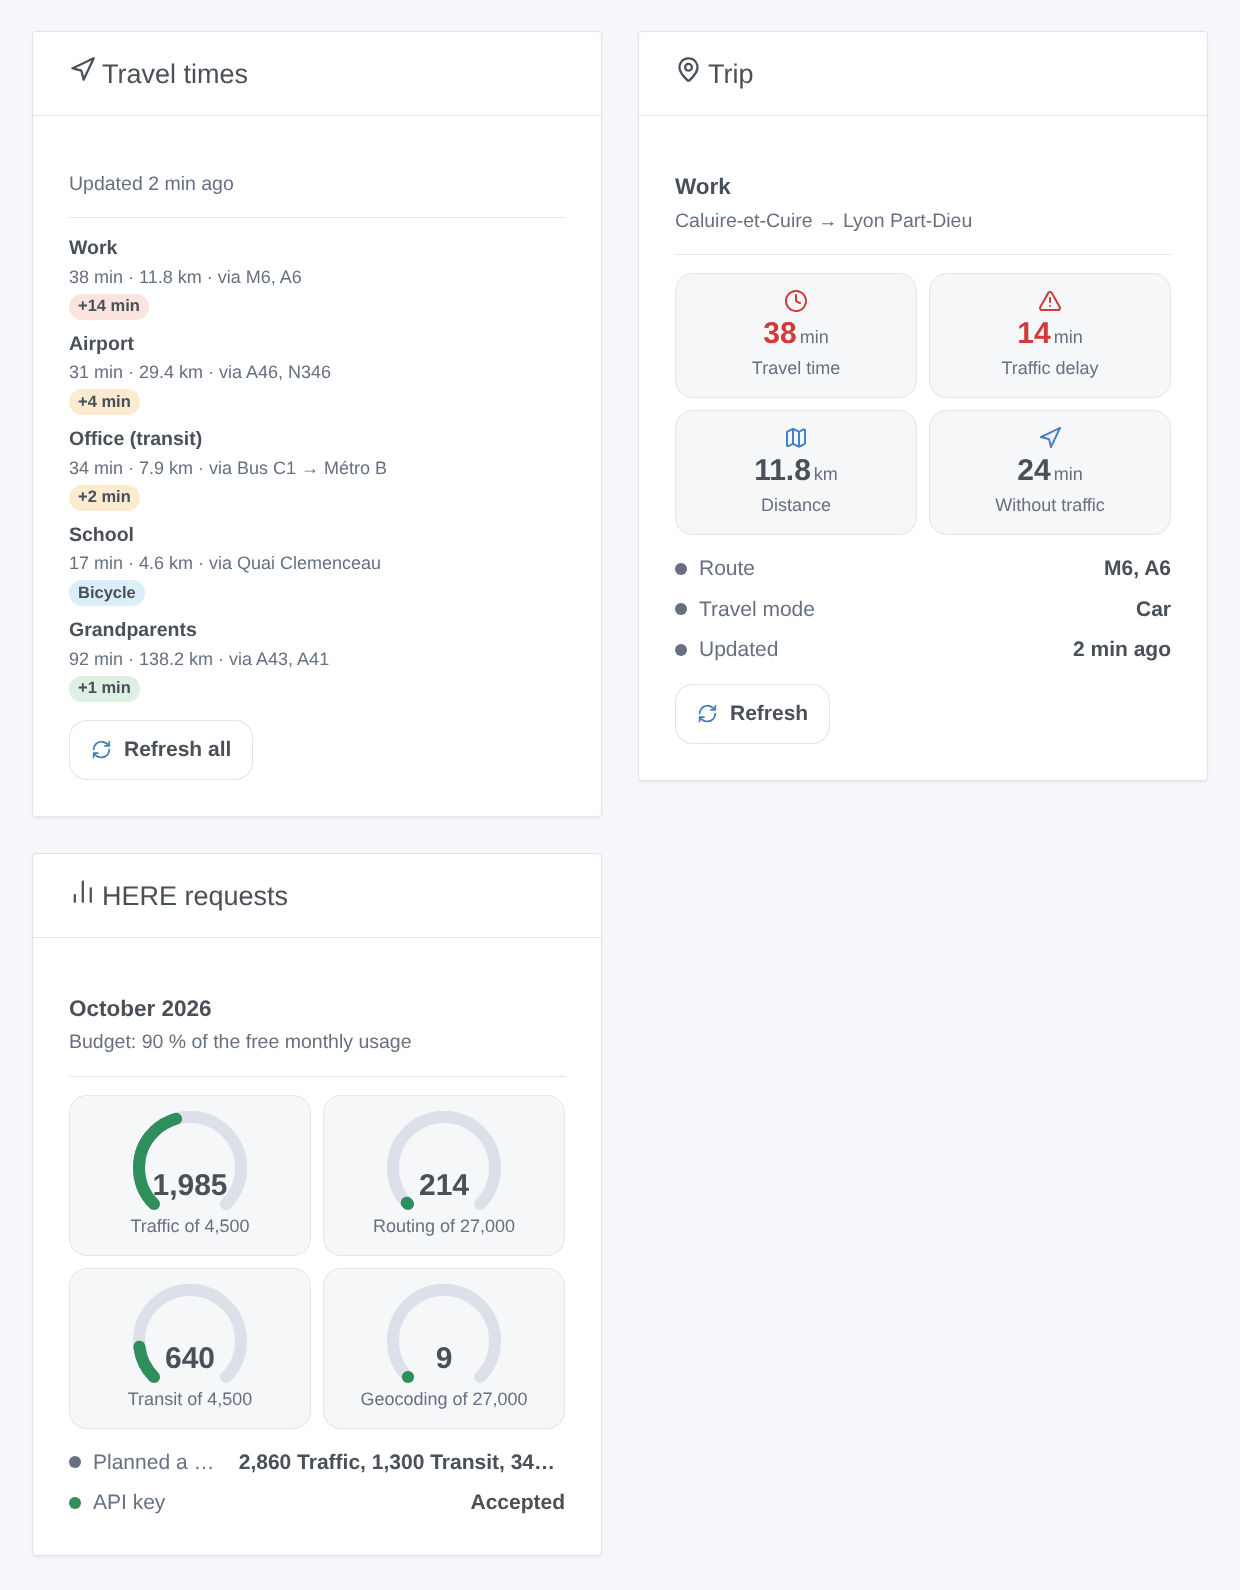Click 38 min · 11.8 km via M6, A6 line

(185, 277)
